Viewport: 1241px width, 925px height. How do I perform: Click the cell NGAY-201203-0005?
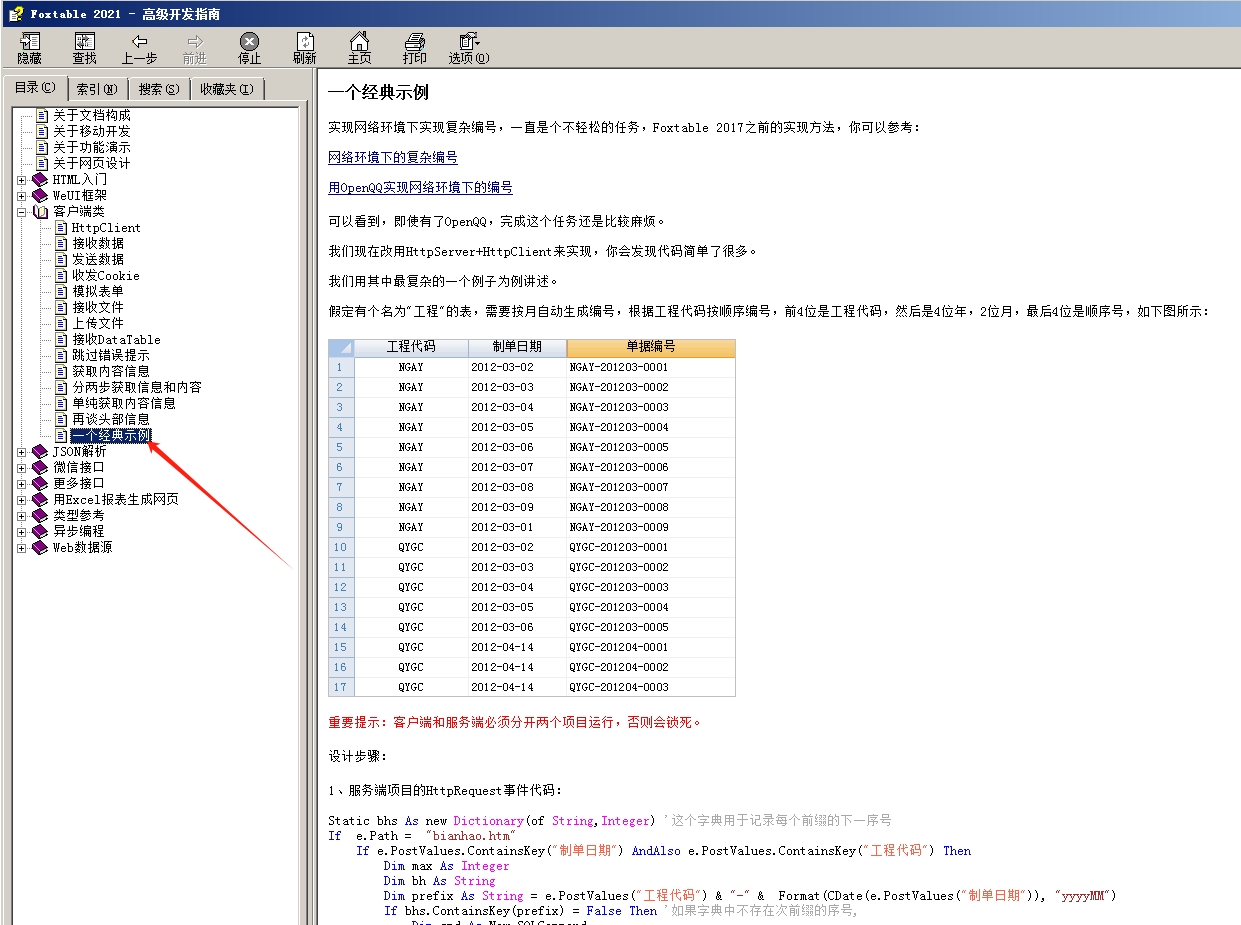650,447
